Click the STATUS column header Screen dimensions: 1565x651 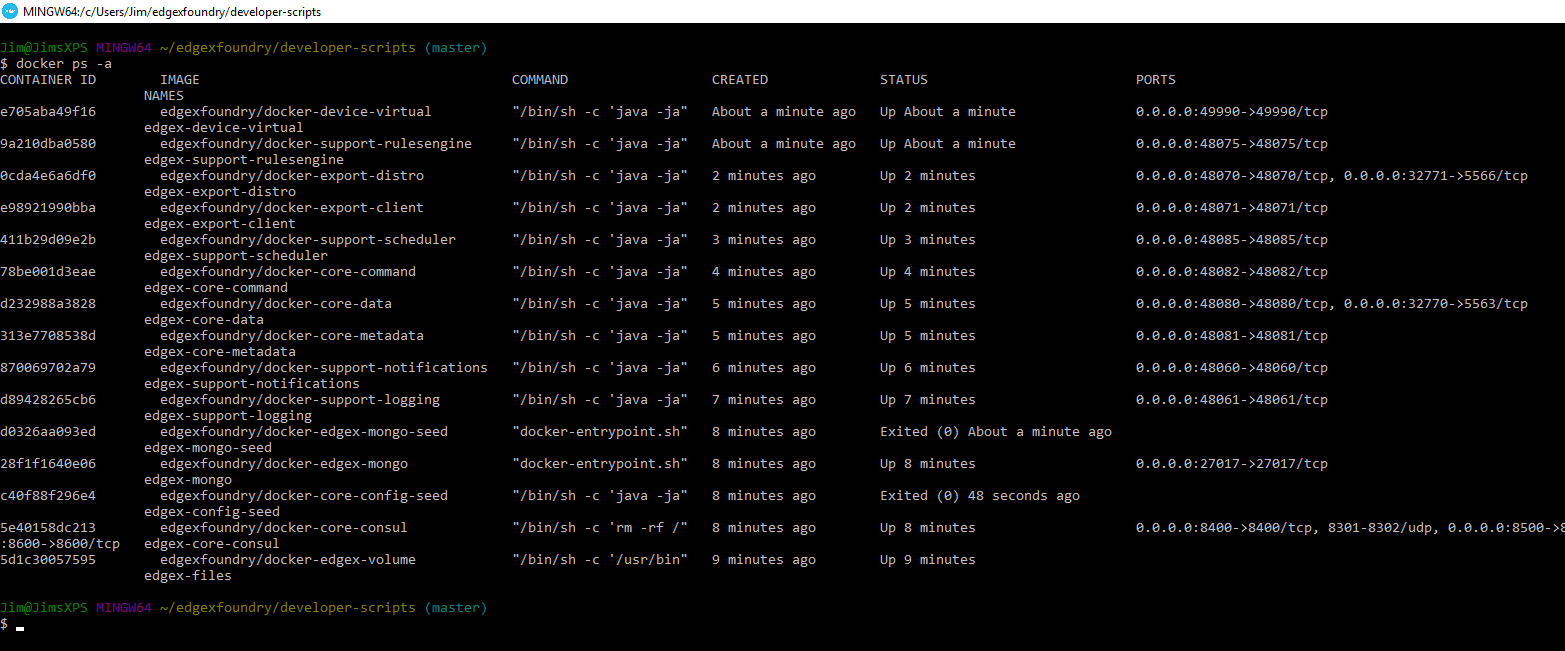pyautogui.click(x=903, y=80)
